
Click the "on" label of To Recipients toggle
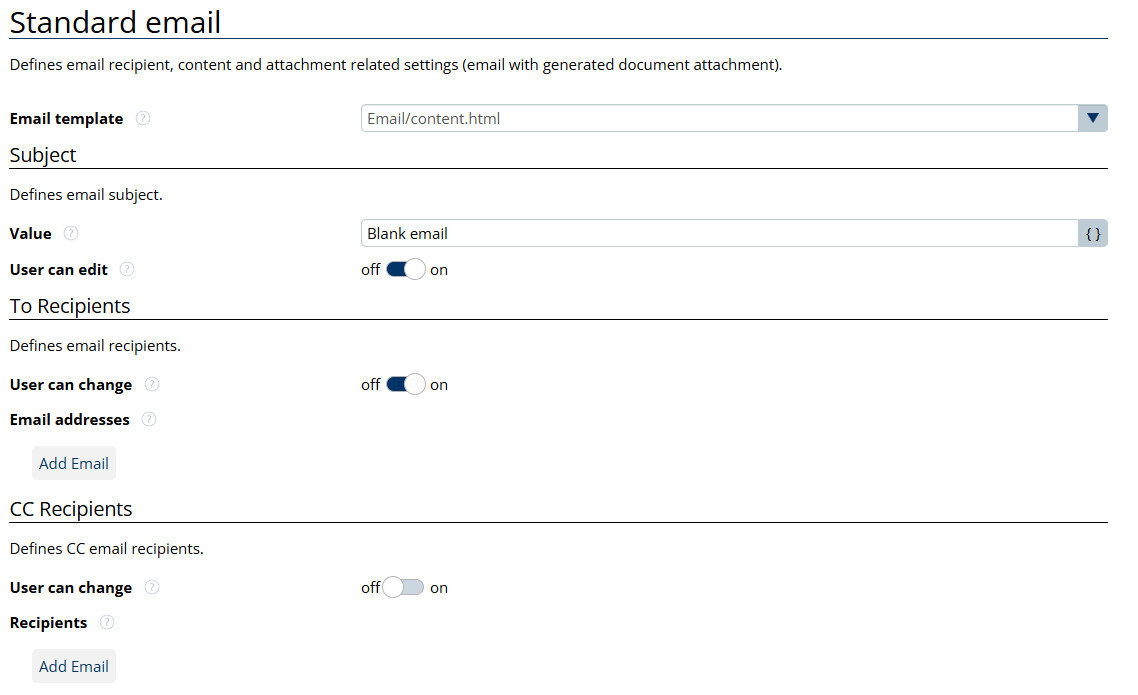click(439, 385)
